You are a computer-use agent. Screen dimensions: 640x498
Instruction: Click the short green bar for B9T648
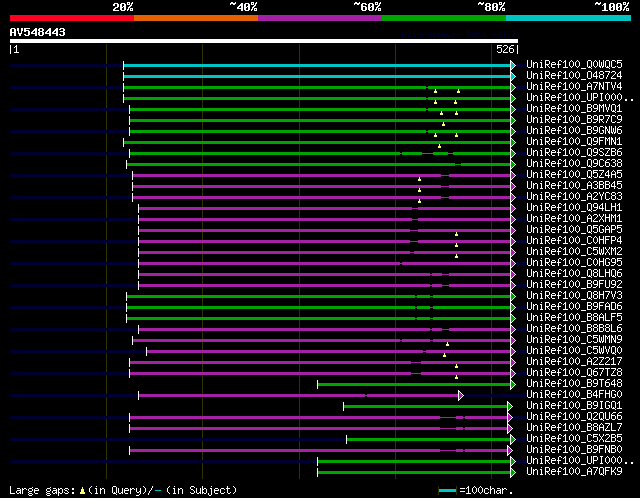pyautogui.click(x=414, y=385)
